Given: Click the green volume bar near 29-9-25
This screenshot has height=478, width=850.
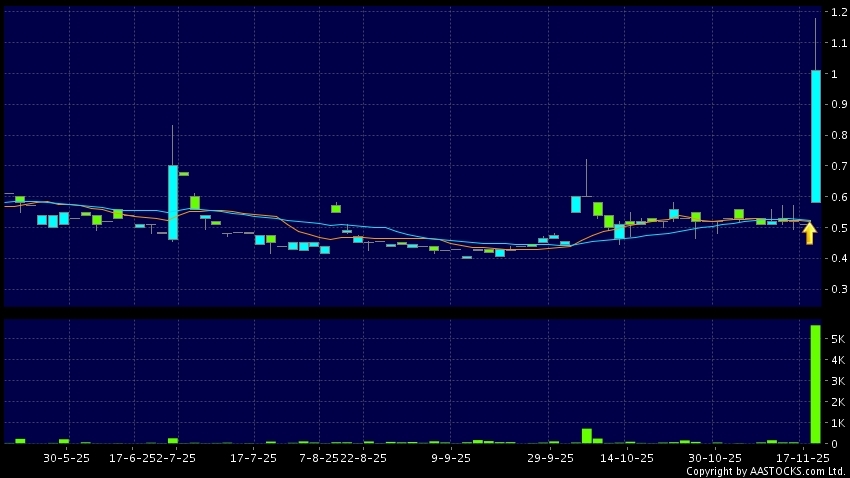Looking at the screenshot, I should tap(587, 435).
